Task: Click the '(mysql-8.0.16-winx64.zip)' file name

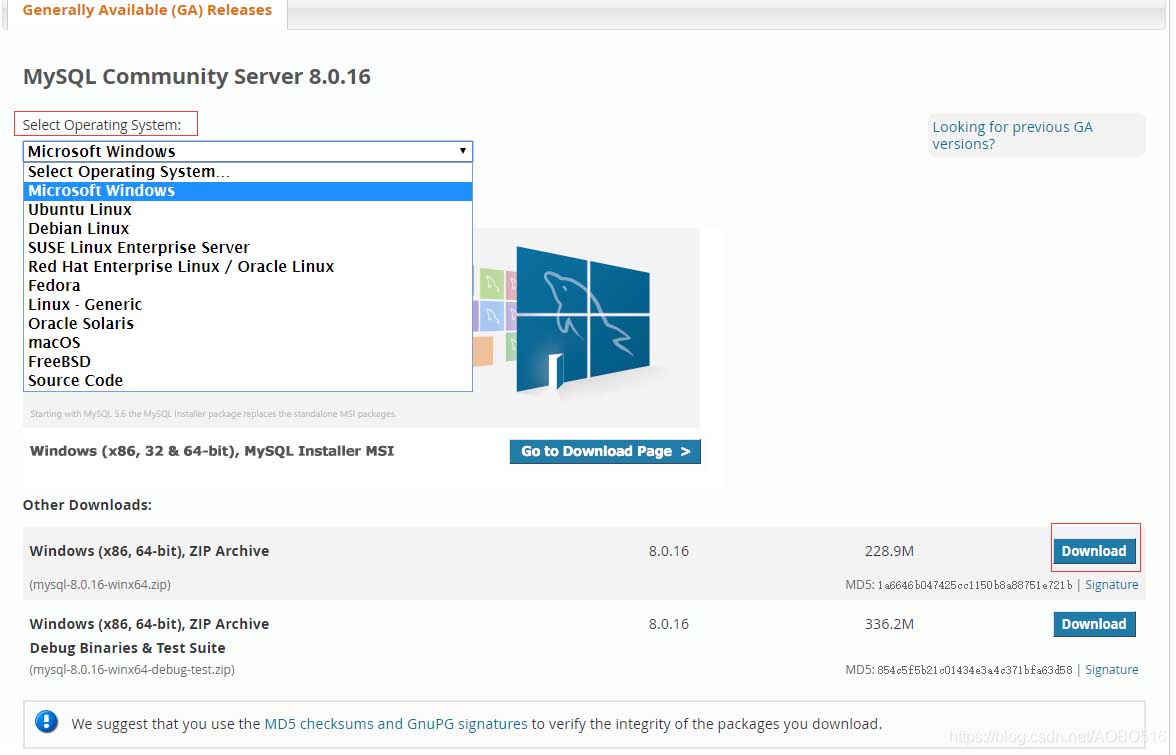Action: 100,585
